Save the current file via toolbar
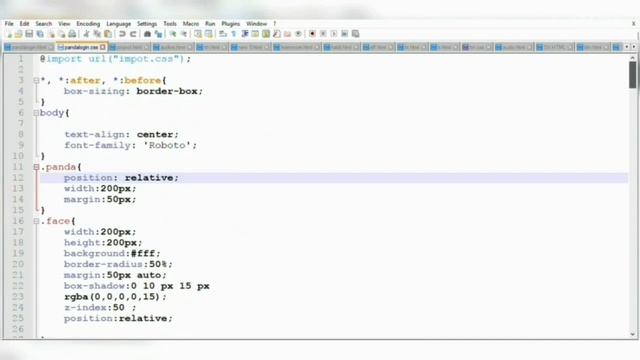Image resolution: width=640 pixels, height=360 pixels. click(29, 34)
